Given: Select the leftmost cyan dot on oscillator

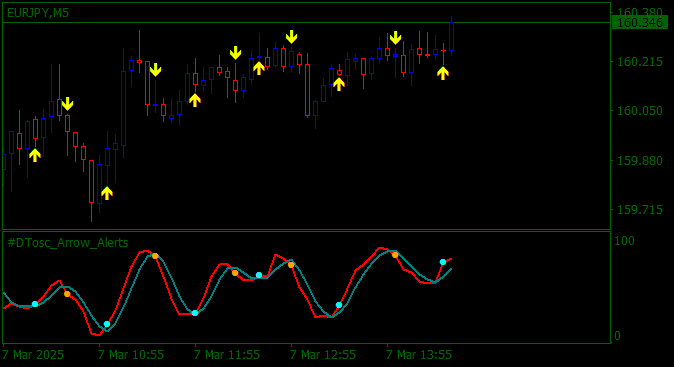Looking at the screenshot, I should coord(35,304).
